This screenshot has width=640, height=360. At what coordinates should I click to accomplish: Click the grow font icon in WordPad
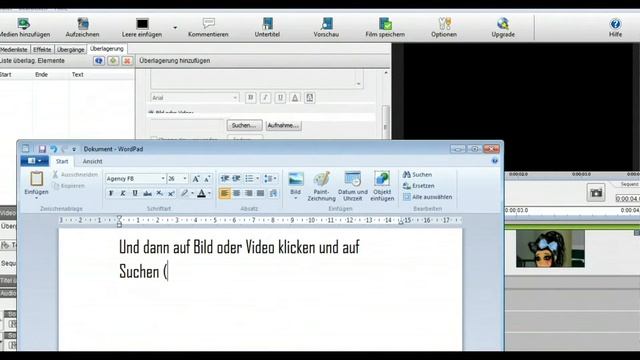(196, 178)
